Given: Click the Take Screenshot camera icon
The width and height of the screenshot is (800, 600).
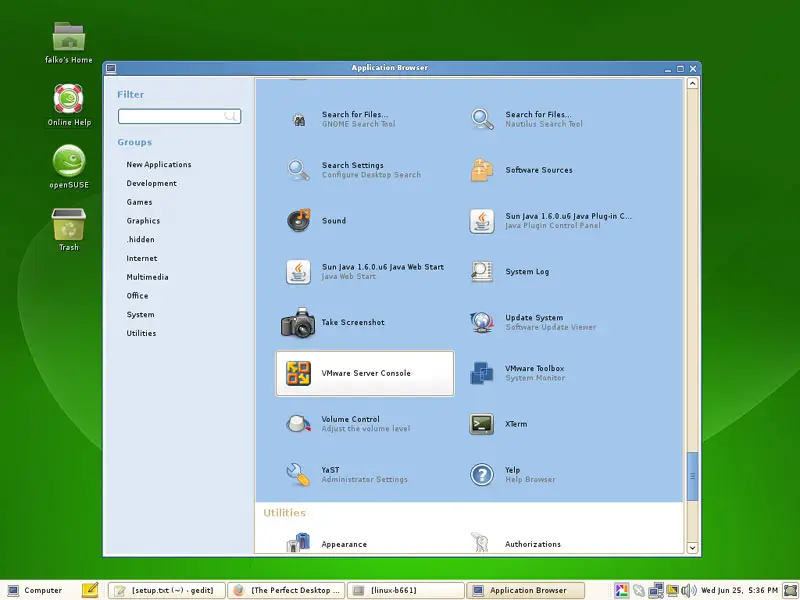Looking at the screenshot, I should tap(298, 322).
